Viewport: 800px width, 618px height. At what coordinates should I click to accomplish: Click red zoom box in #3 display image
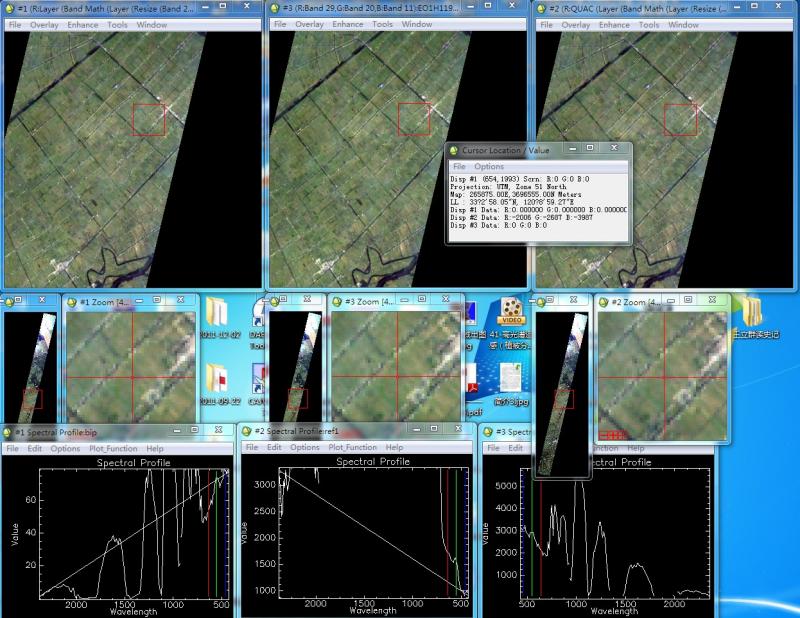tap(414, 119)
